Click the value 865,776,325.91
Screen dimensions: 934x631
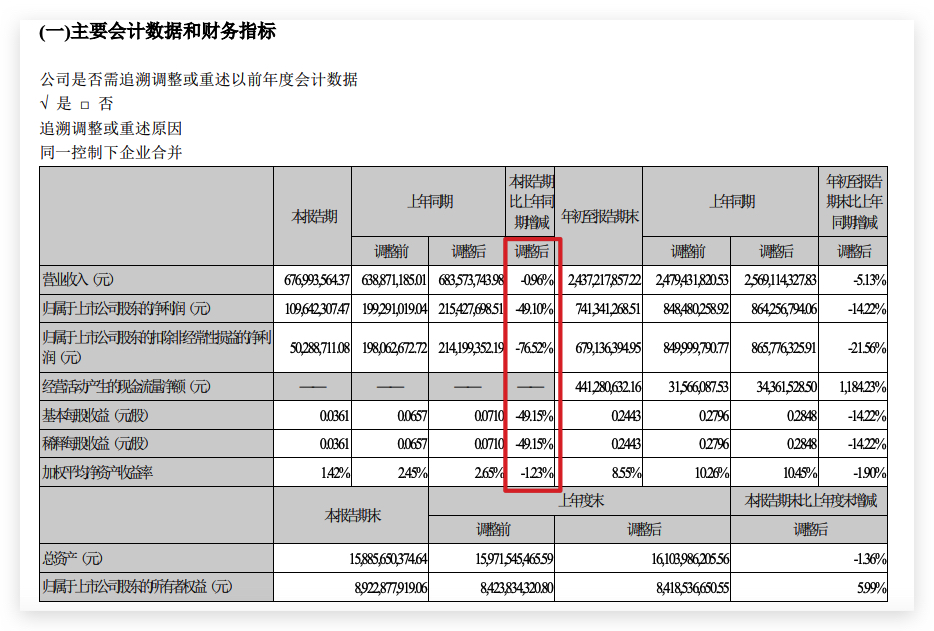click(784, 347)
